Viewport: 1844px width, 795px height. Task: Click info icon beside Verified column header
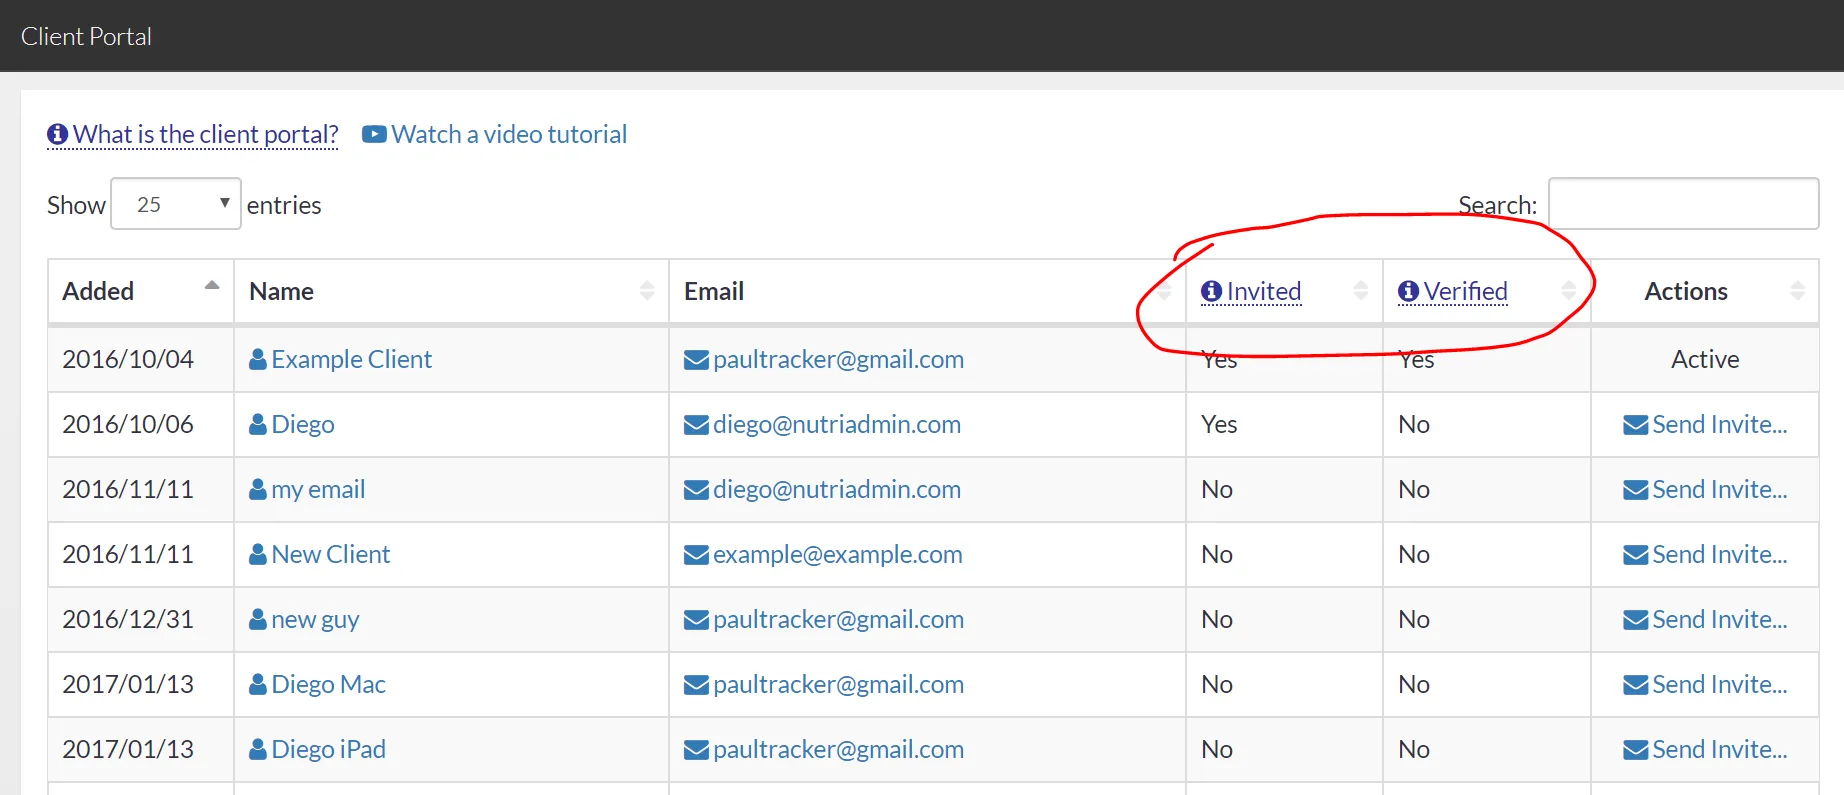pos(1408,291)
